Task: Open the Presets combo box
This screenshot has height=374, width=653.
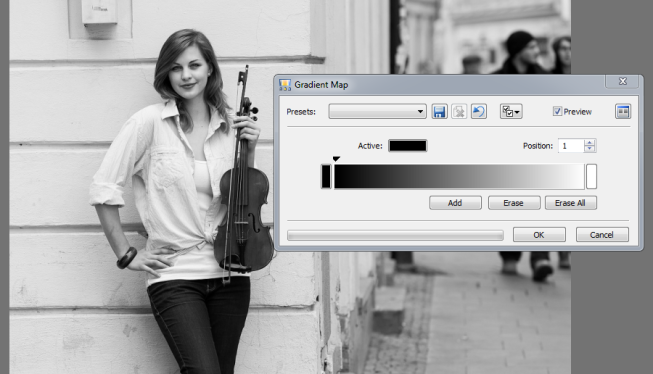Action: [377, 111]
